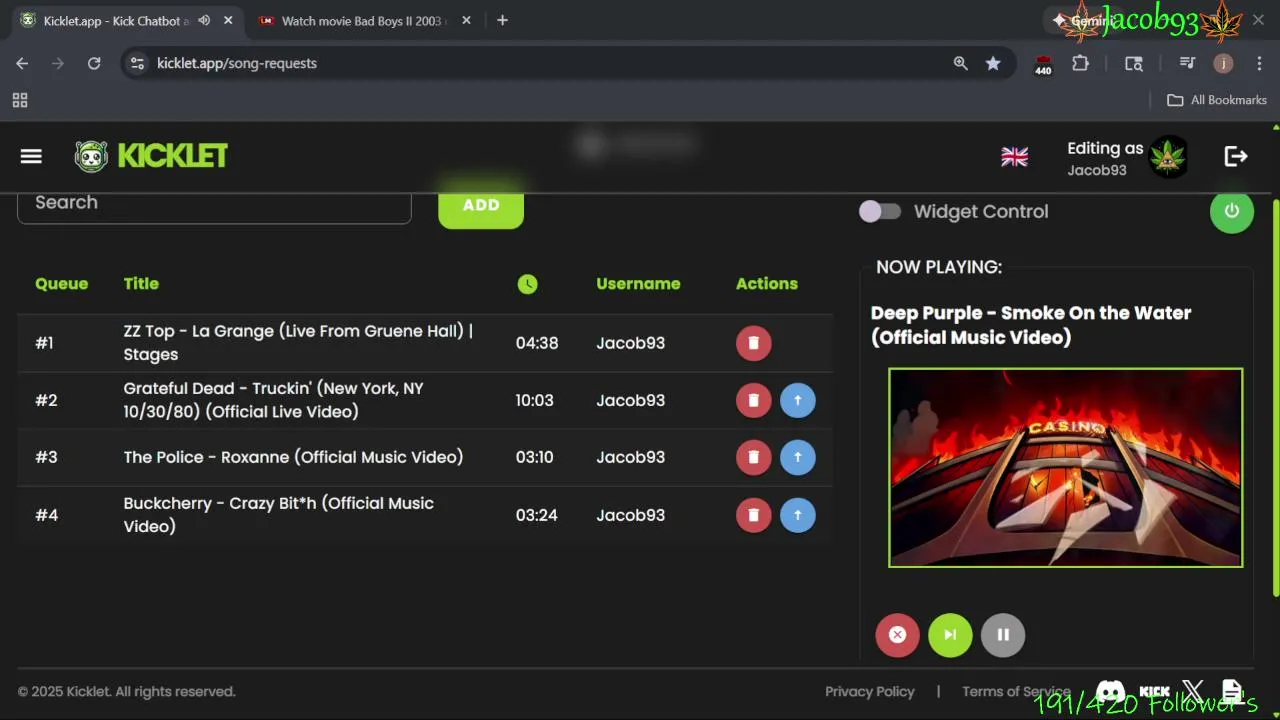Click the 04:38 duration cell
The width and height of the screenshot is (1280, 720).
point(537,343)
